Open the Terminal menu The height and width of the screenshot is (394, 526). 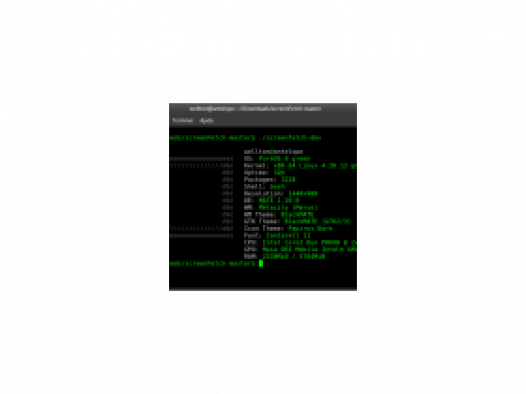(183, 120)
